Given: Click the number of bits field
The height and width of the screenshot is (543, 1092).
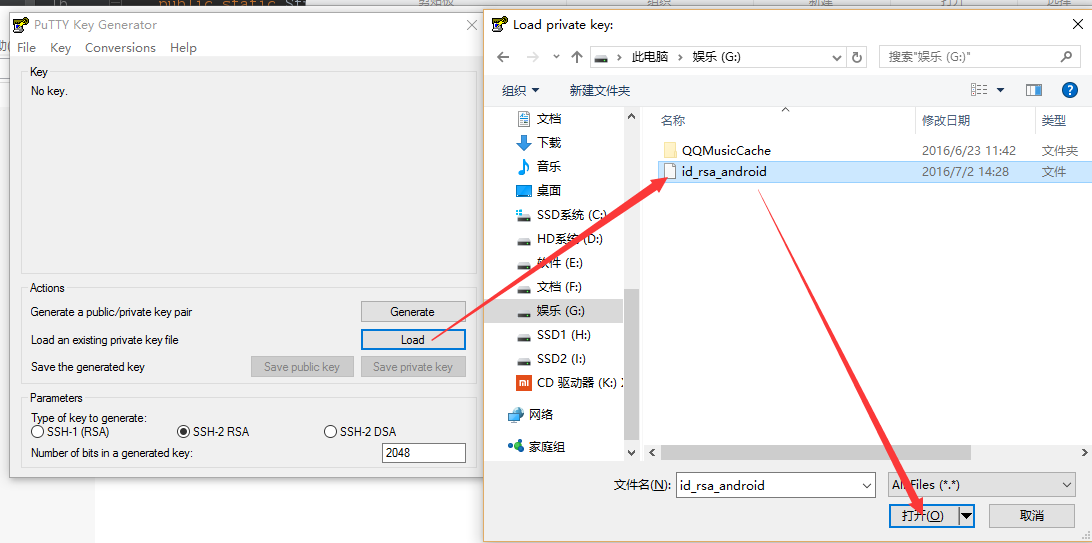Looking at the screenshot, I should tap(424, 452).
